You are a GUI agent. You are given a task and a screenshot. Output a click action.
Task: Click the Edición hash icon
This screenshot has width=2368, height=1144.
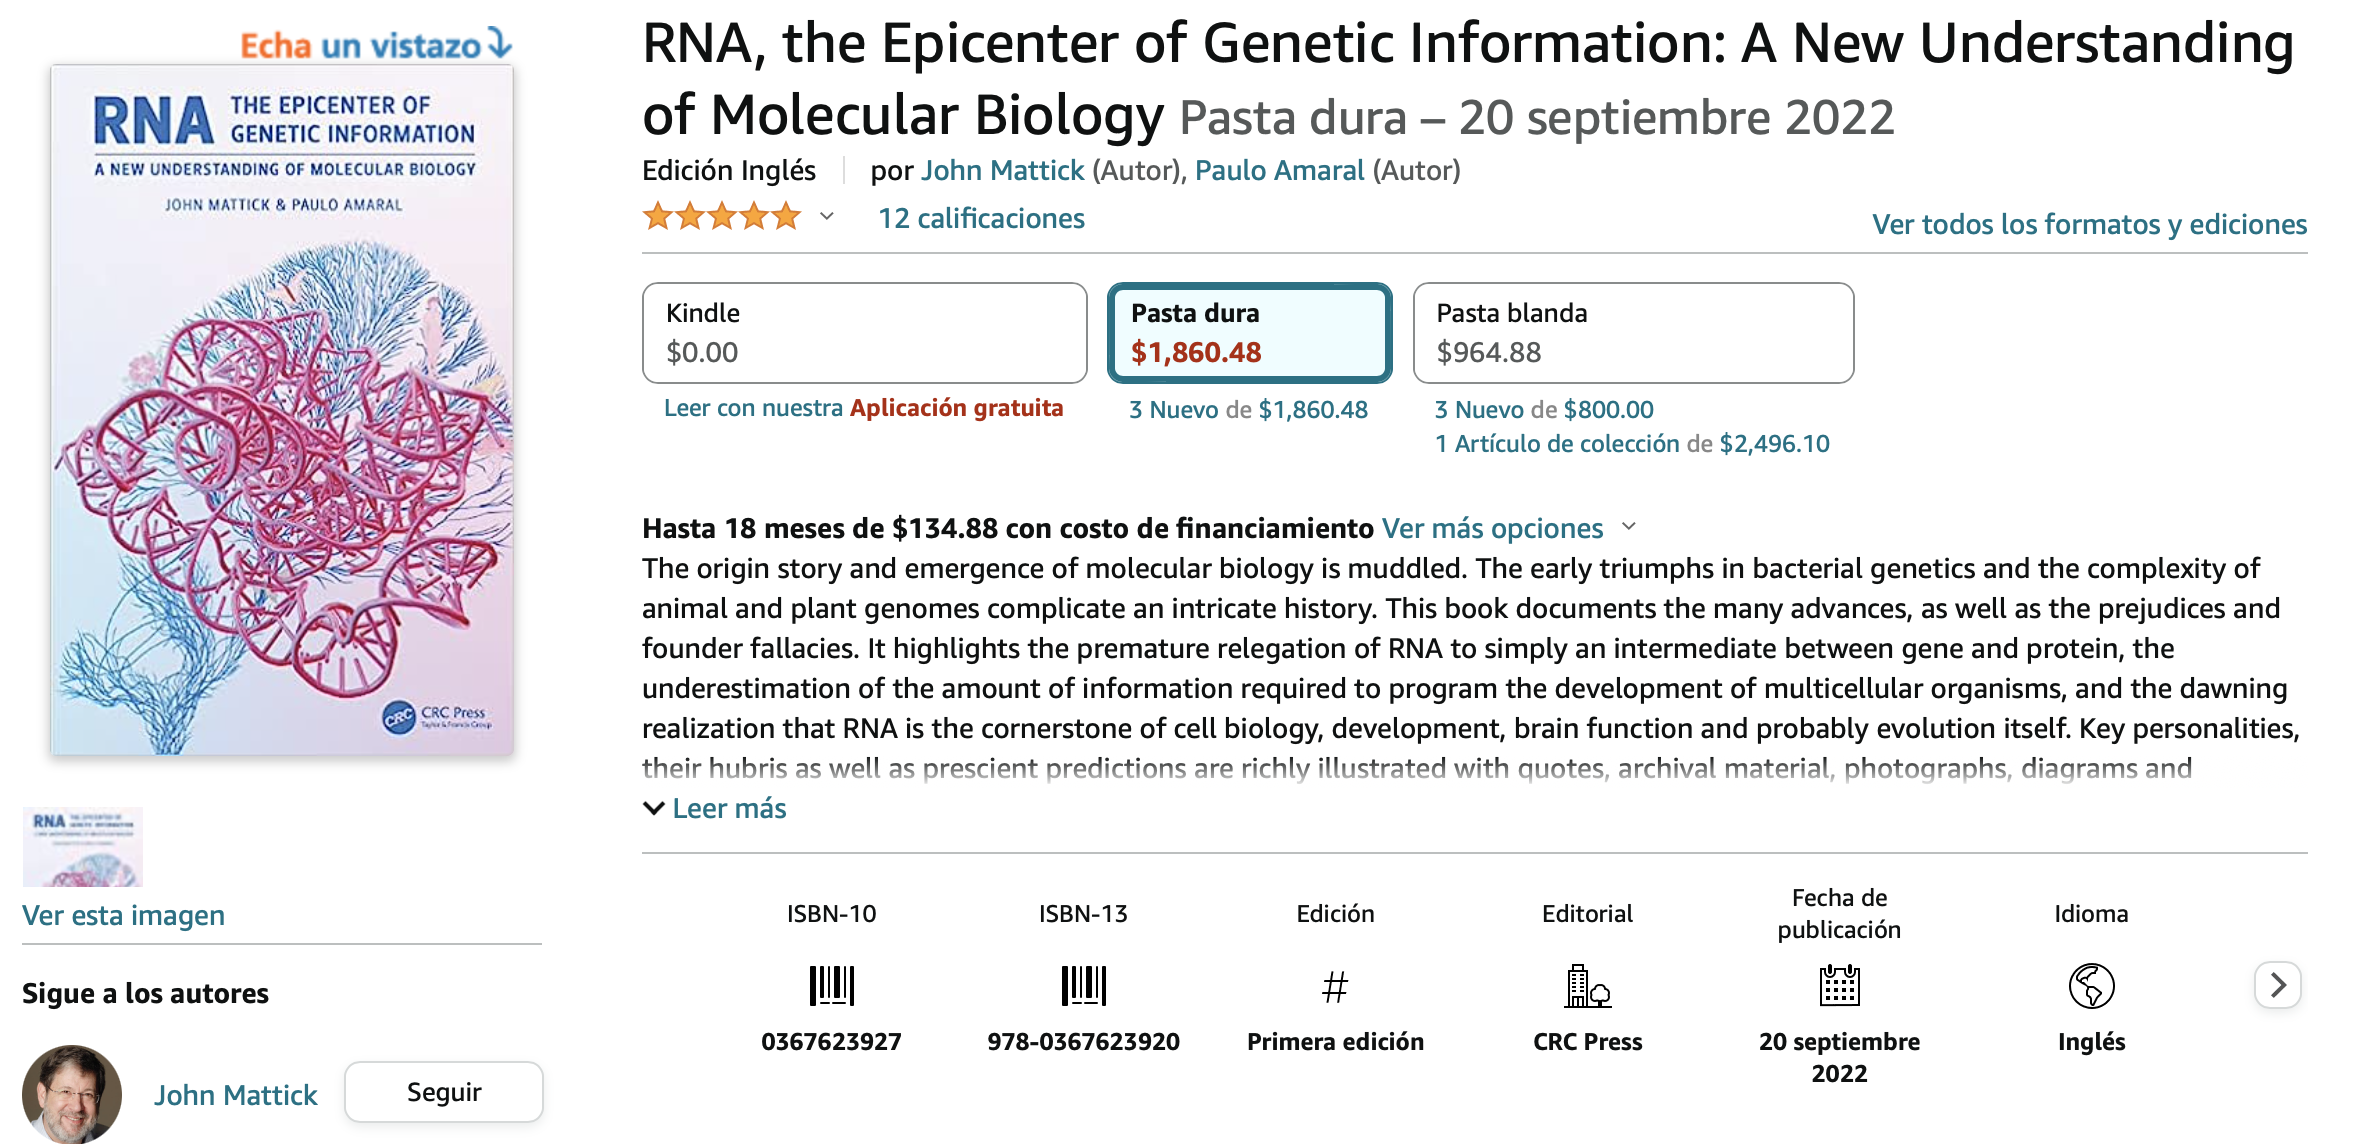1335,988
